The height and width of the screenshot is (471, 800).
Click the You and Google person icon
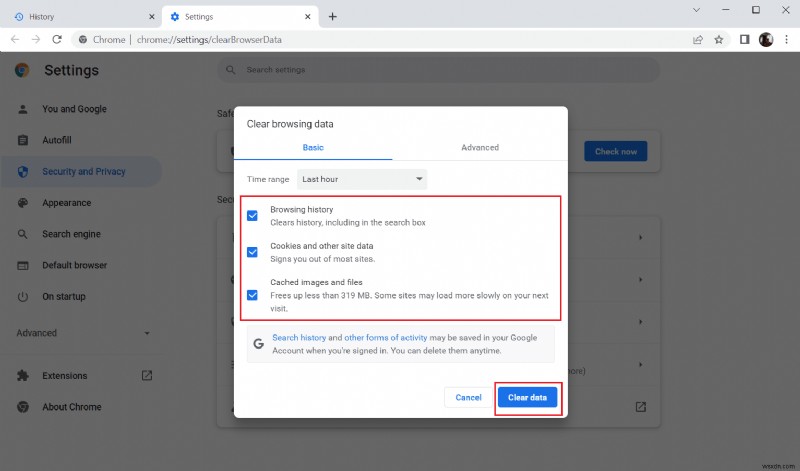pos(22,109)
